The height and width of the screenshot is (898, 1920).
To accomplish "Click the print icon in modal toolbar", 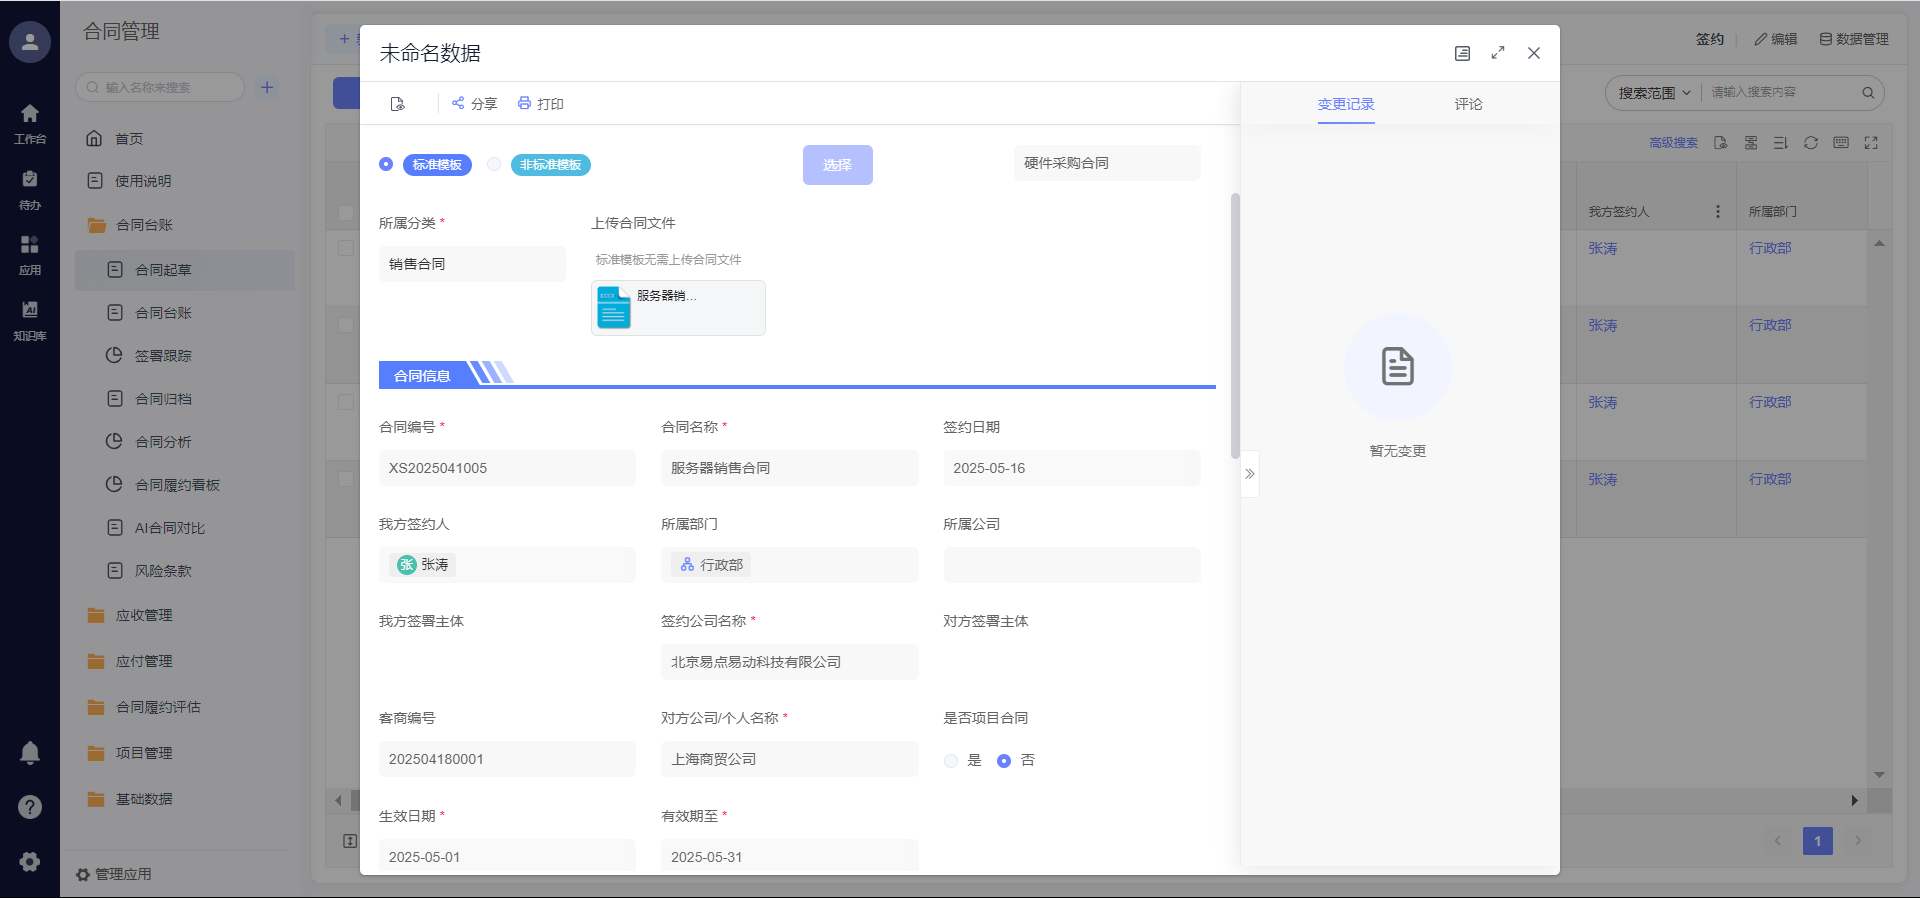I will [x=524, y=103].
